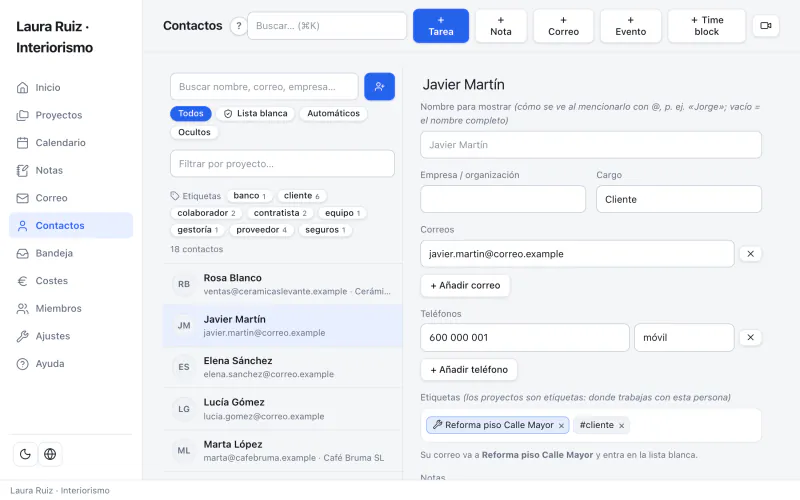Screen dimensions: 800x500
Task: Click the contact name search field
Action: click(264, 87)
